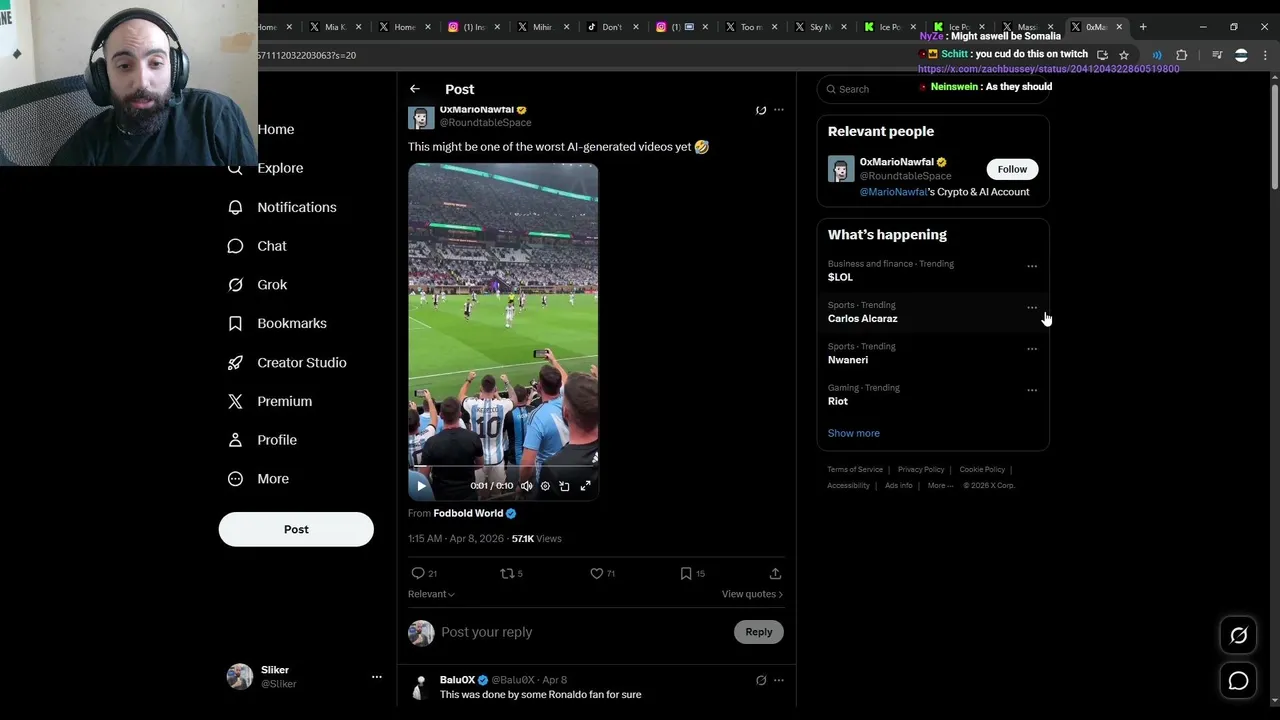This screenshot has width=1280, height=720.
Task: Open the Privacy Policy footer link
Action: [x=921, y=470]
